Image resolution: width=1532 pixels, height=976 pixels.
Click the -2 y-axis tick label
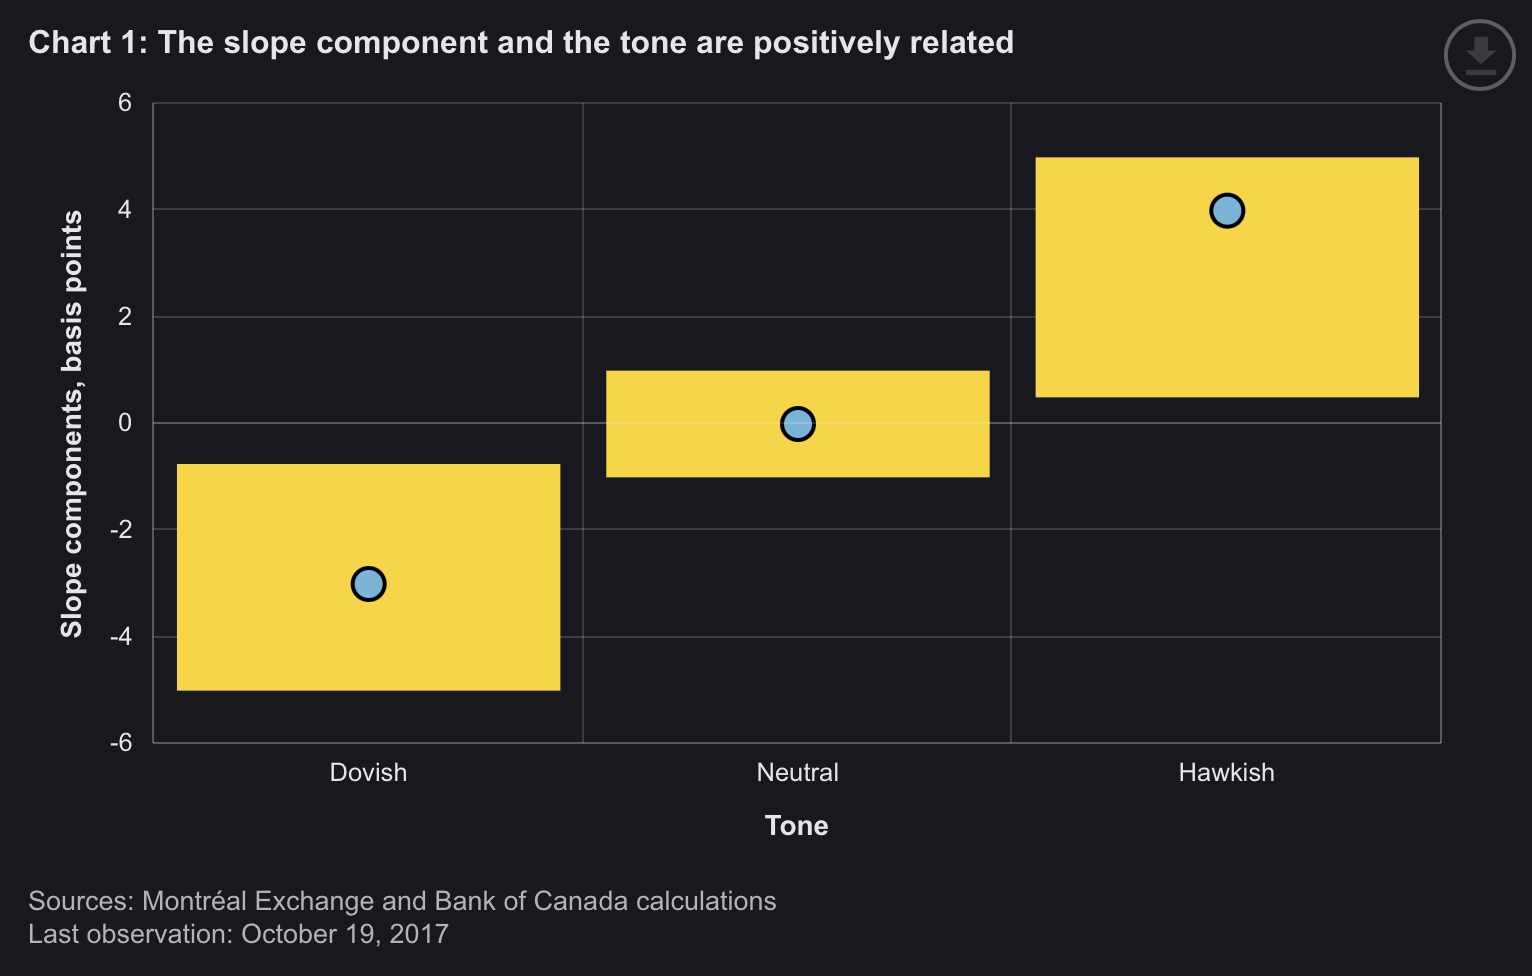pos(121,529)
